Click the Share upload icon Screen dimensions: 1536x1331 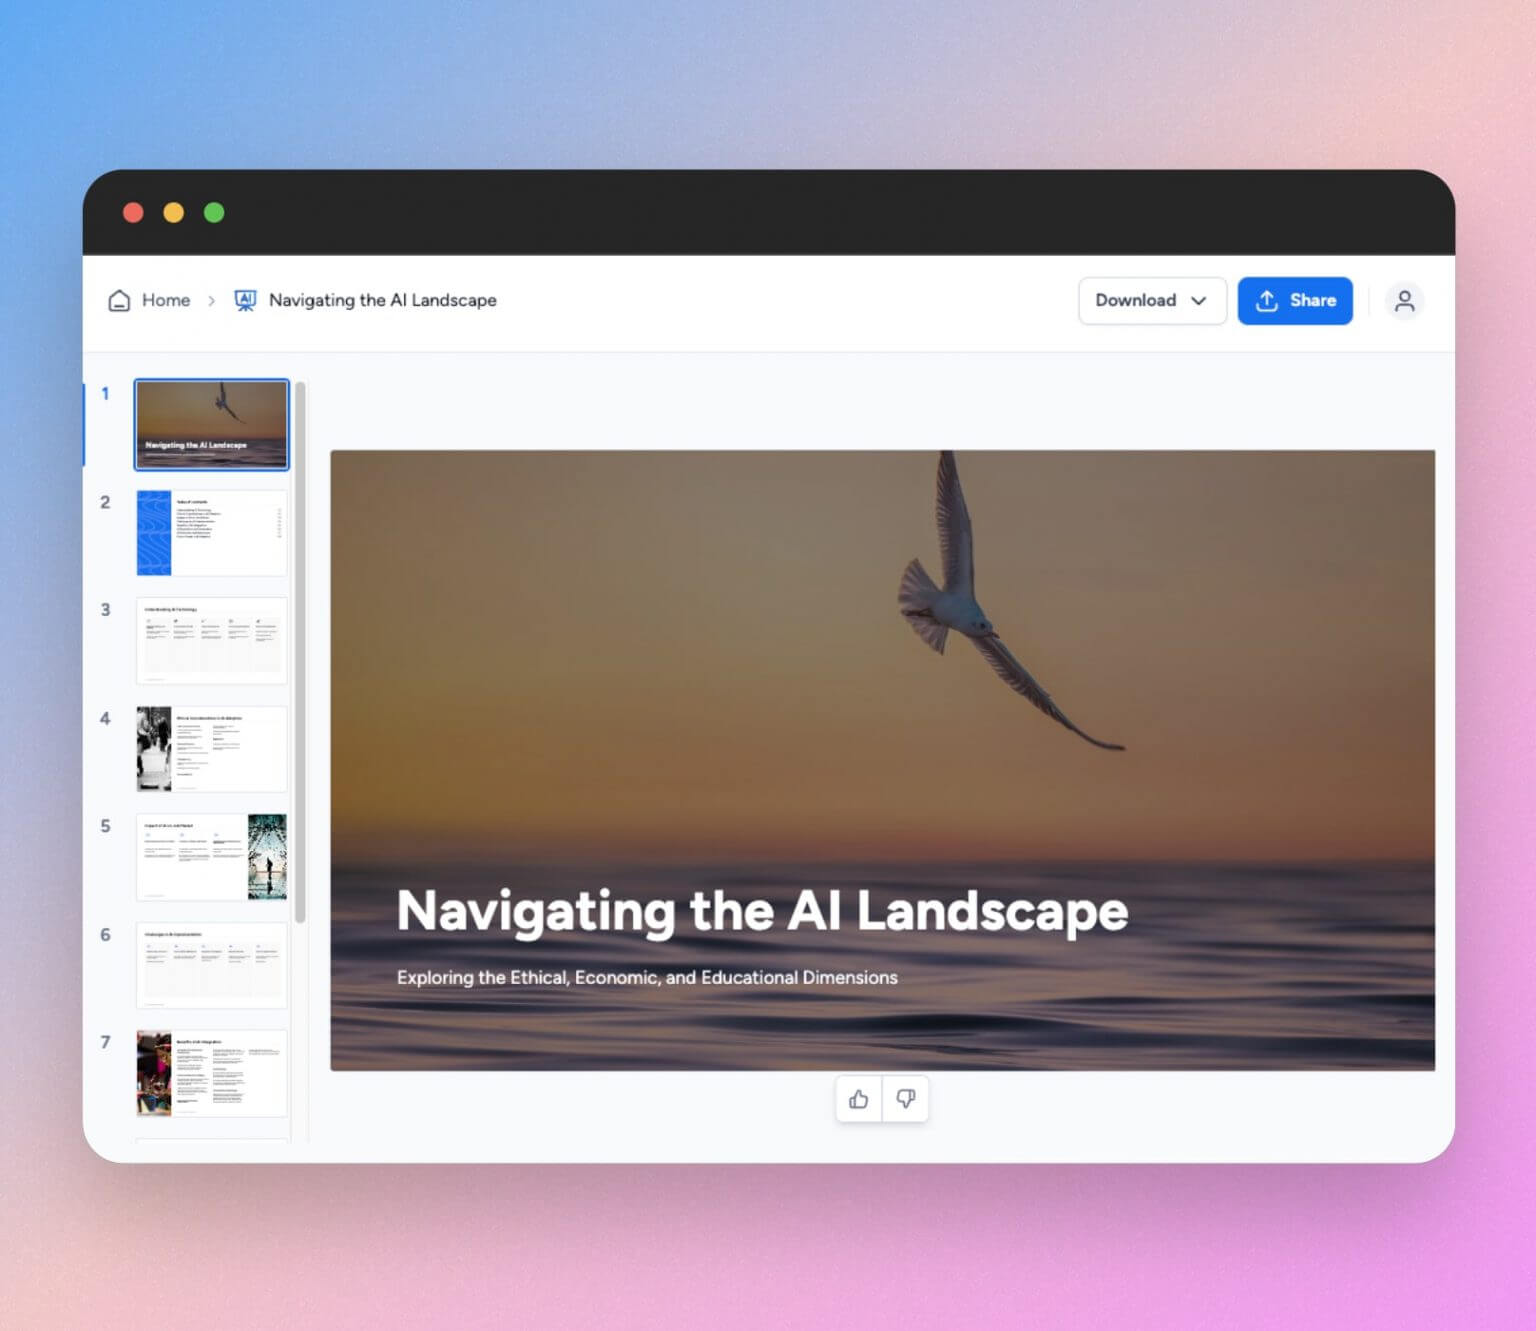click(x=1266, y=300)
